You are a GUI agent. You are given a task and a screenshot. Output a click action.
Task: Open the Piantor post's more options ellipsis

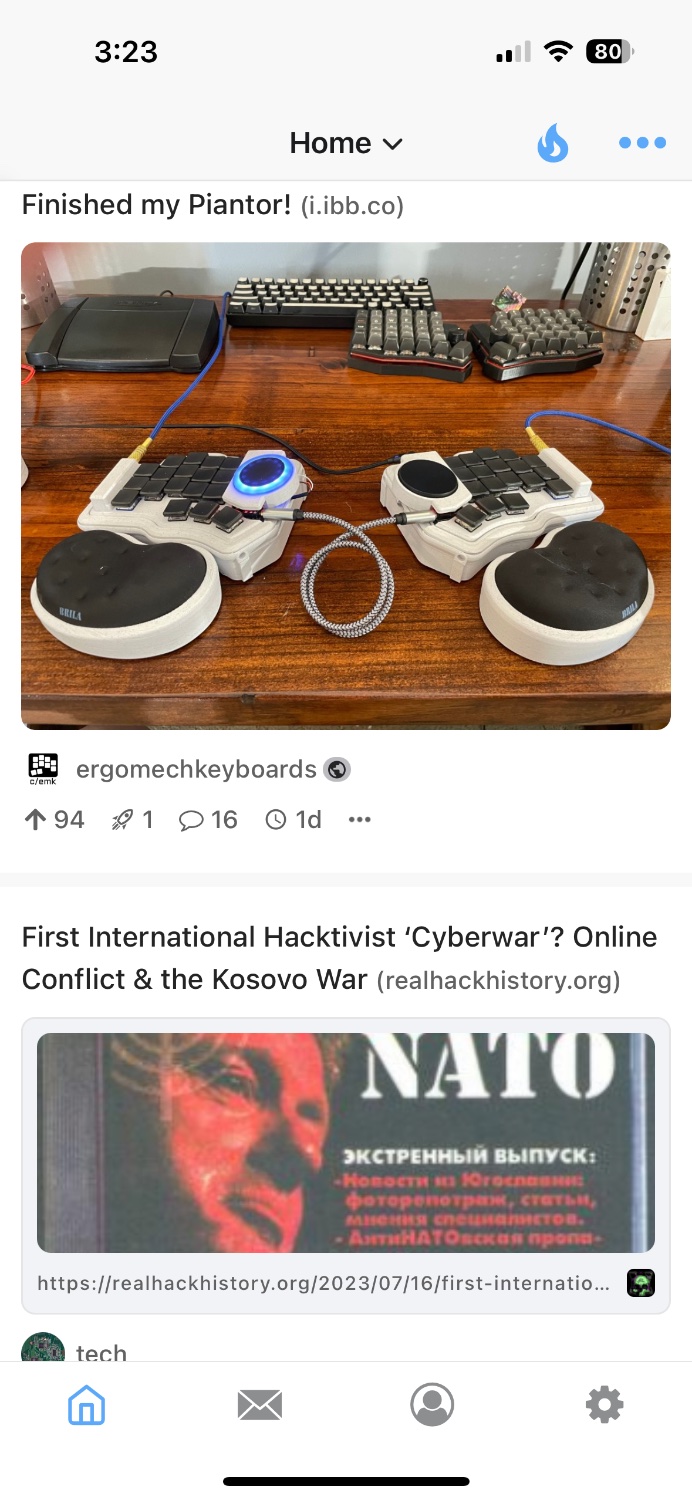(360, 820)
